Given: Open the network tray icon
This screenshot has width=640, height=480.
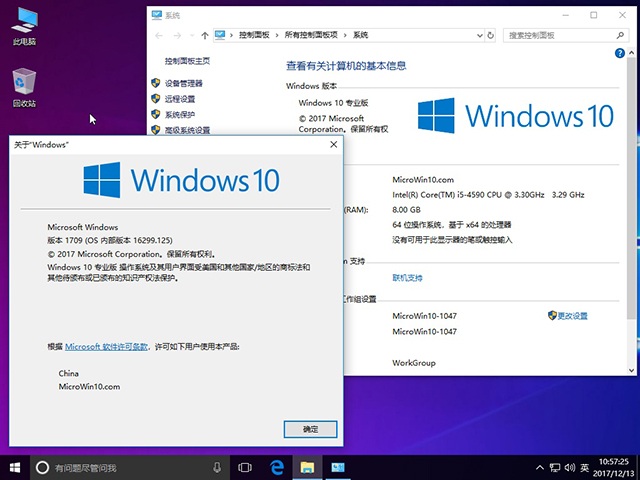Looking at the screenshot, I should pyautogui.click(x=555, y=468).
